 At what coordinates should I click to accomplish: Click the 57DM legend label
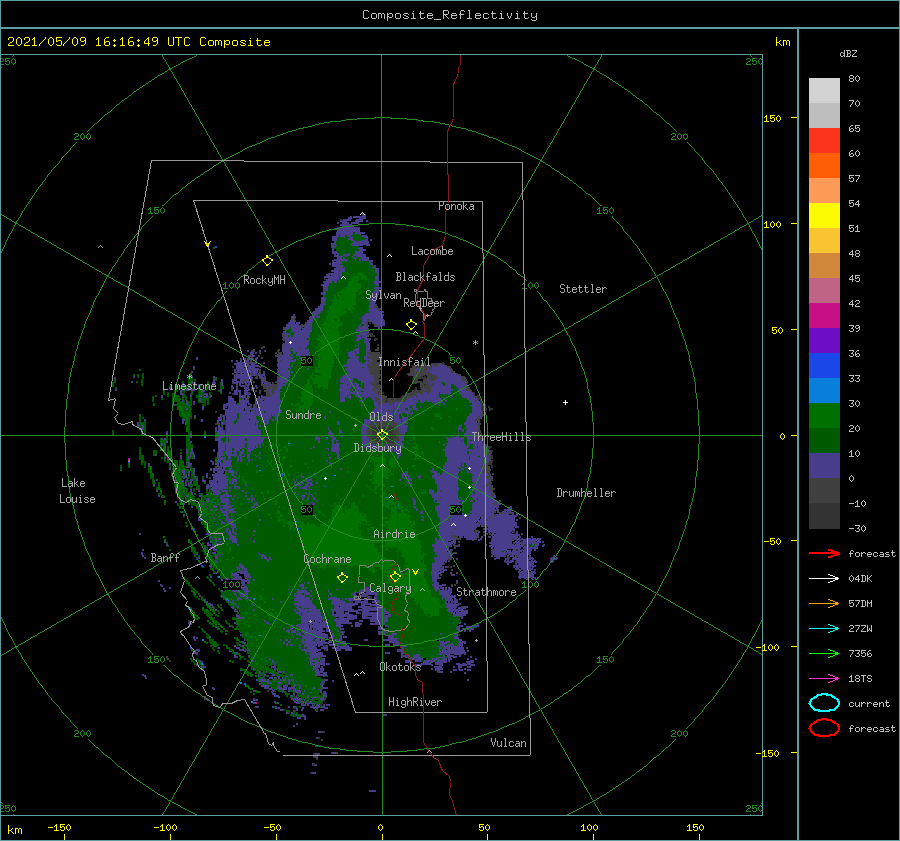pyautogui.click(x=860, y=603)
